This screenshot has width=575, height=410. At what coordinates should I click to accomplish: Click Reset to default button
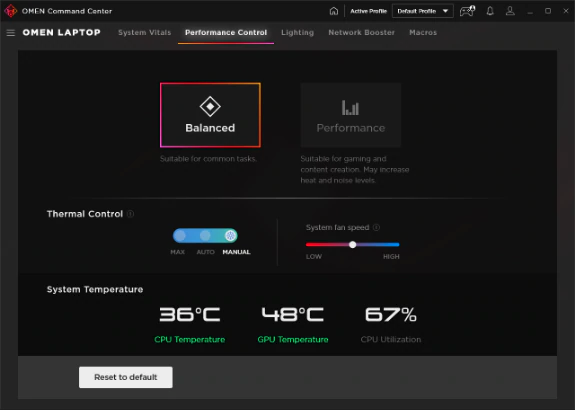(x=126, y=377)
